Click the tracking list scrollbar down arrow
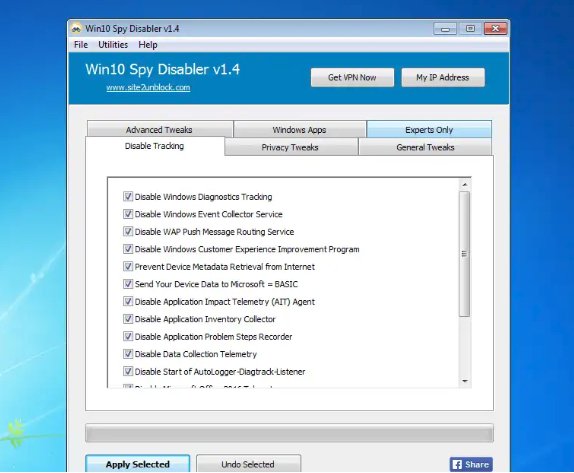 tap(465, 381)
